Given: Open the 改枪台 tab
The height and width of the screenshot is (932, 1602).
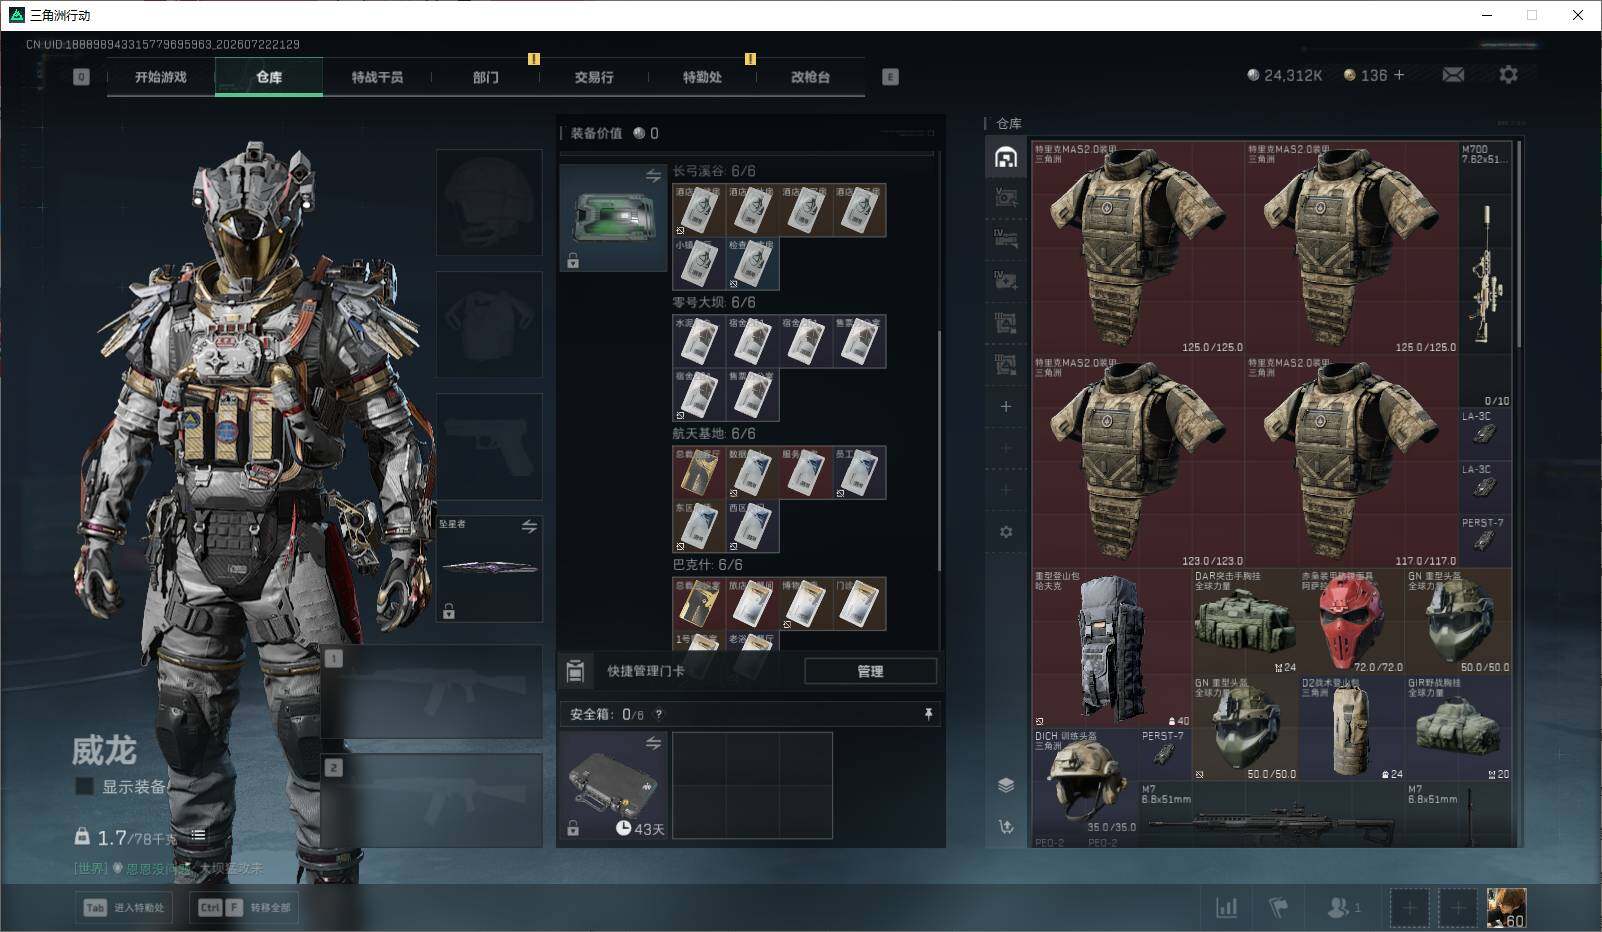Looking at the screenshot, I should pyautogui.click(x=810, y=77).
